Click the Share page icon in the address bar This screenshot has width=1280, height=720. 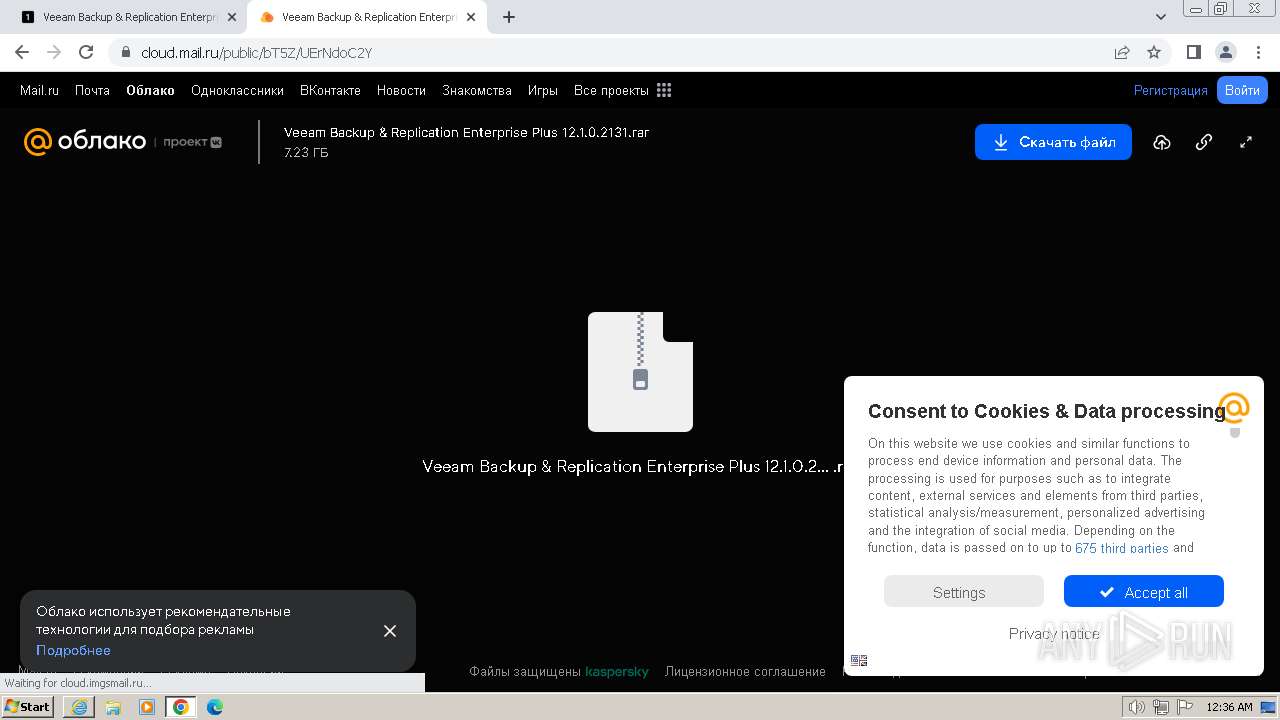1122,52
